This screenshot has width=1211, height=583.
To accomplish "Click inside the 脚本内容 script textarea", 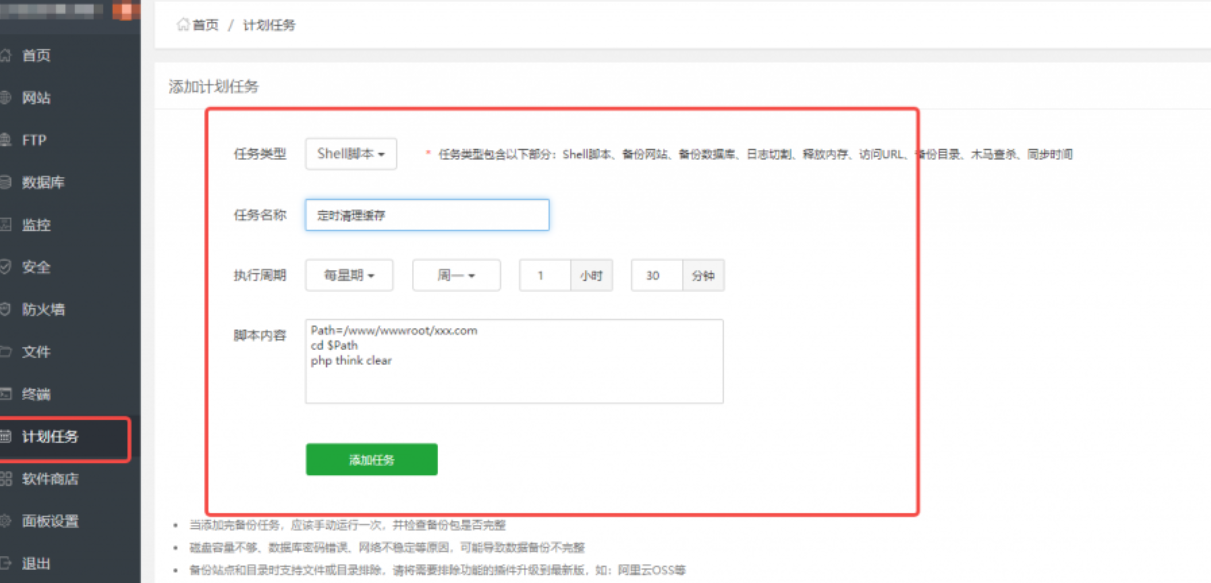I will click(514, 375).
